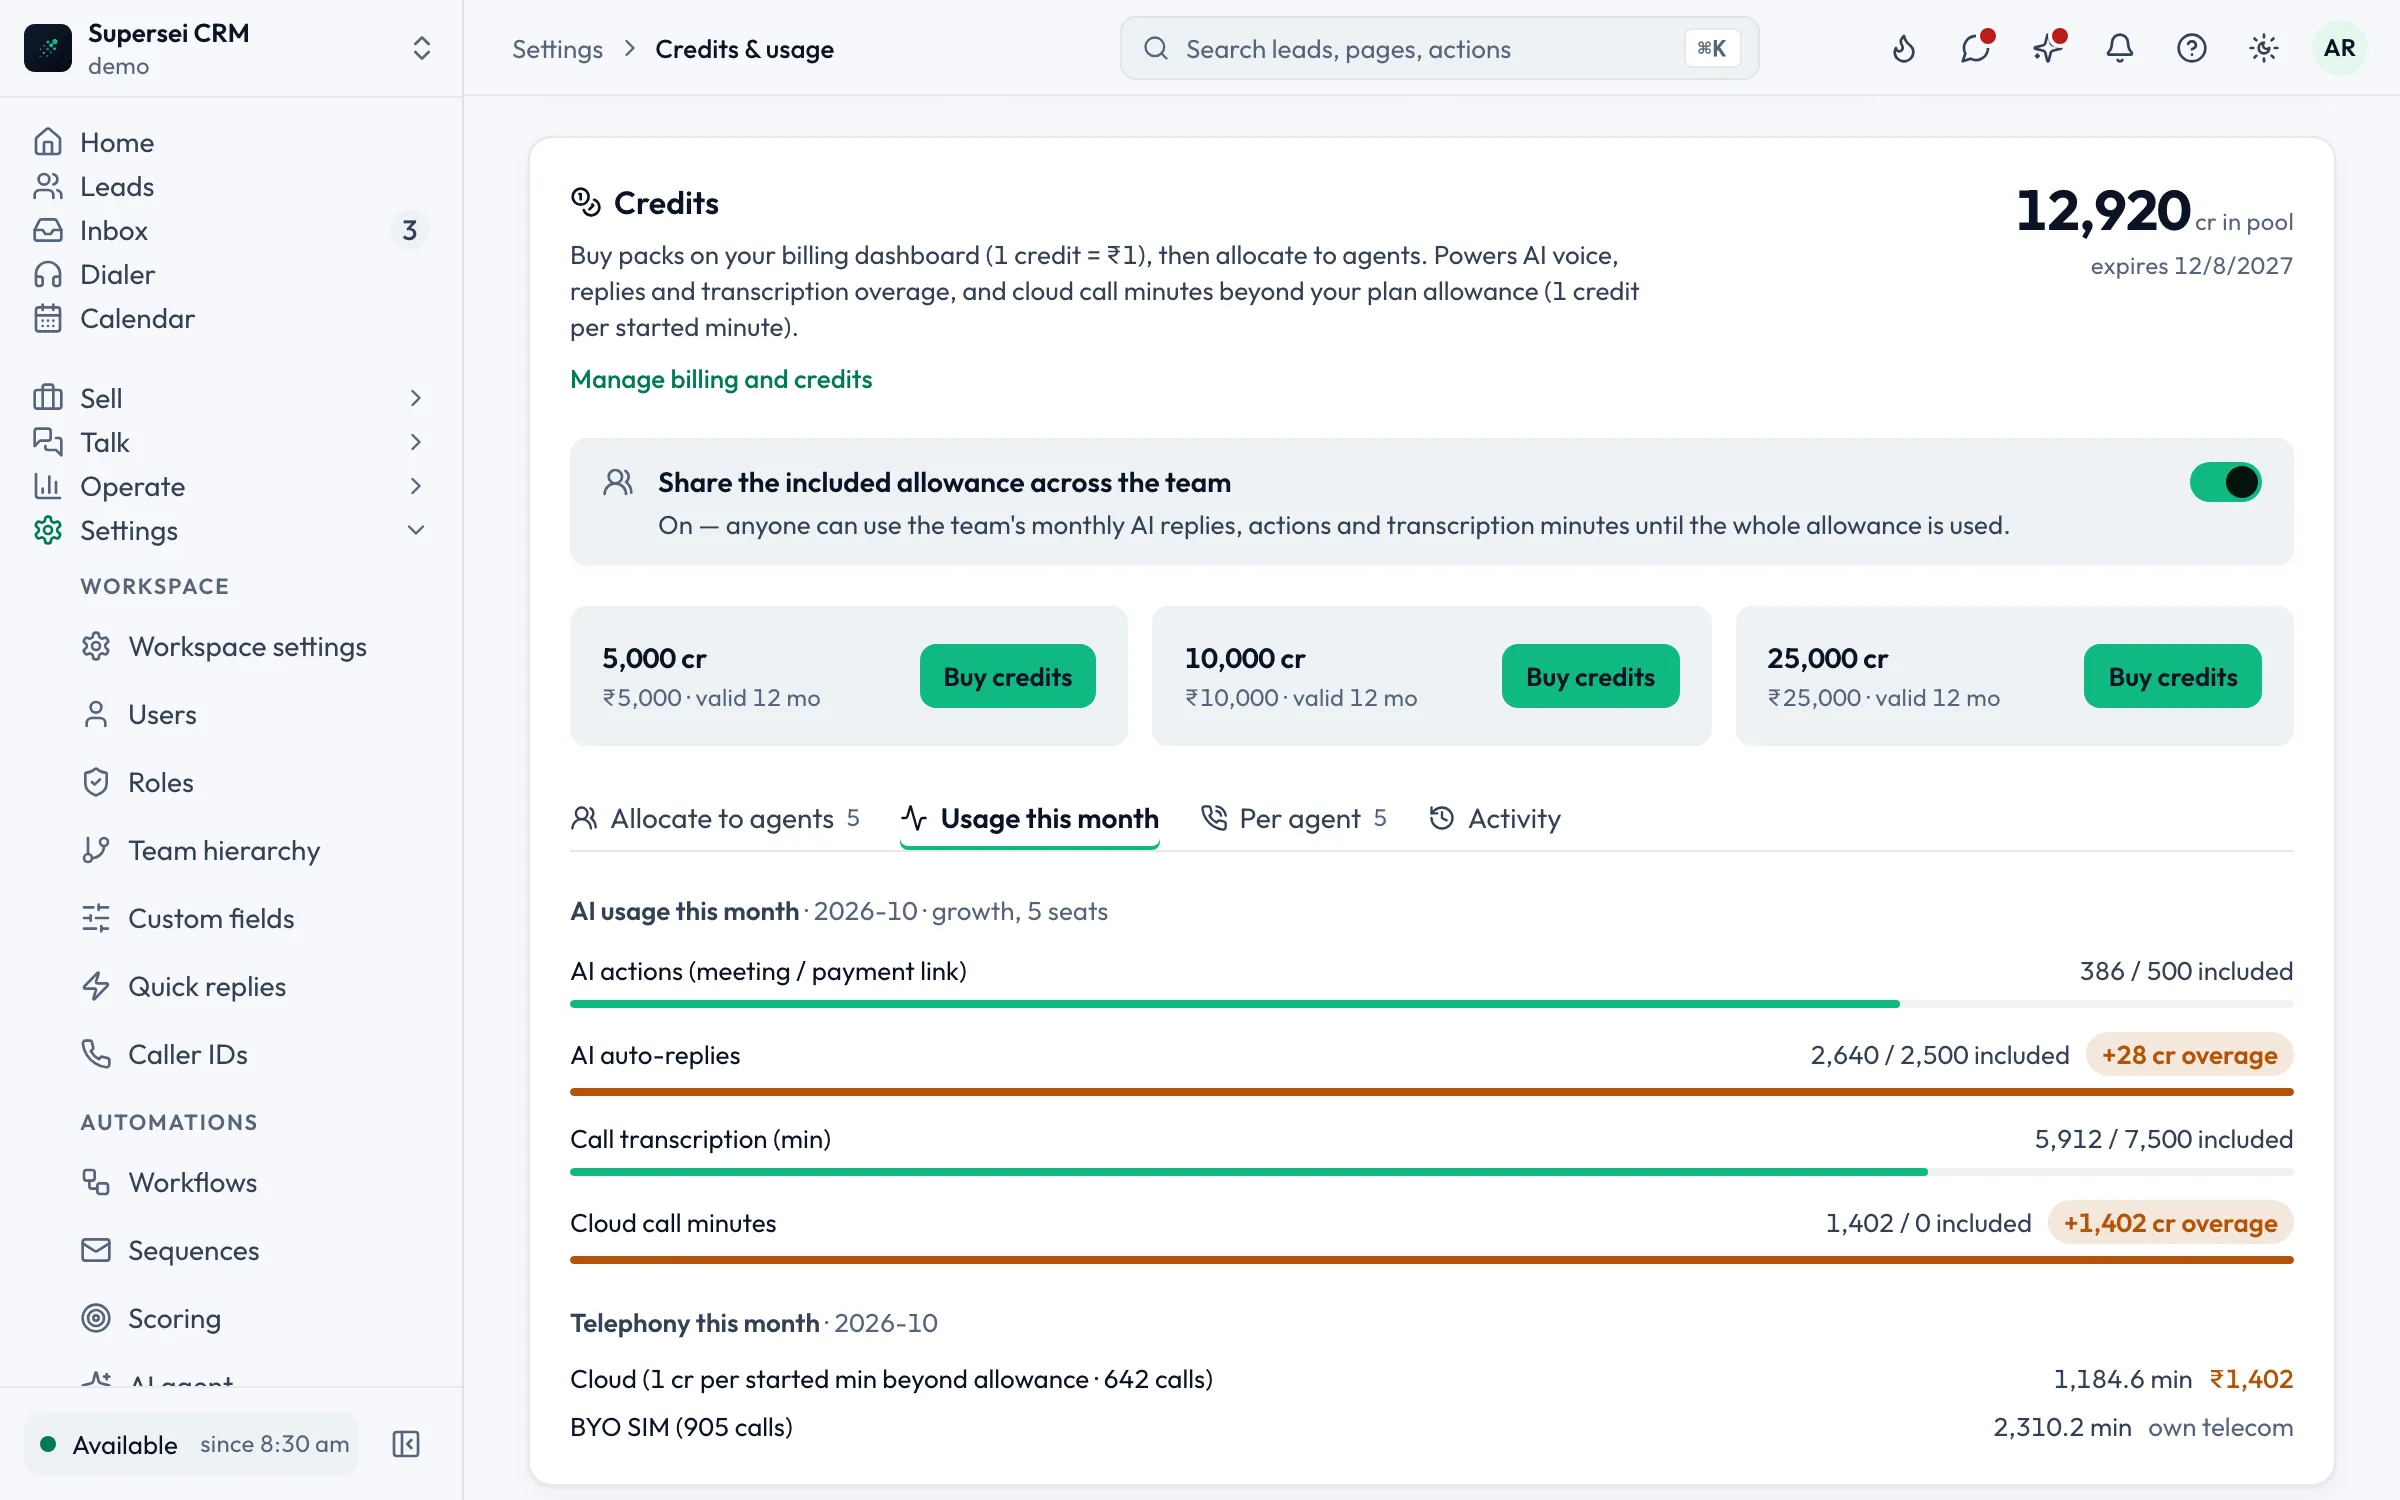This screenshot has width=2400, height=1500.
Task: Buy the 25,000 cr credit pack
Action: [x=2172, y=676]
